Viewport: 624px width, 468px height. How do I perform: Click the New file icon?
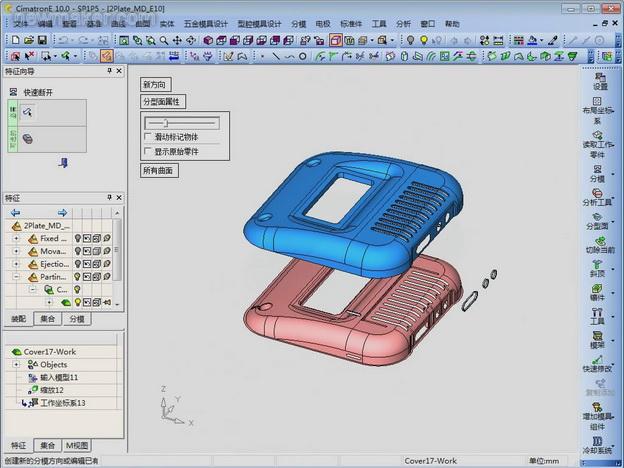(16, 40)
